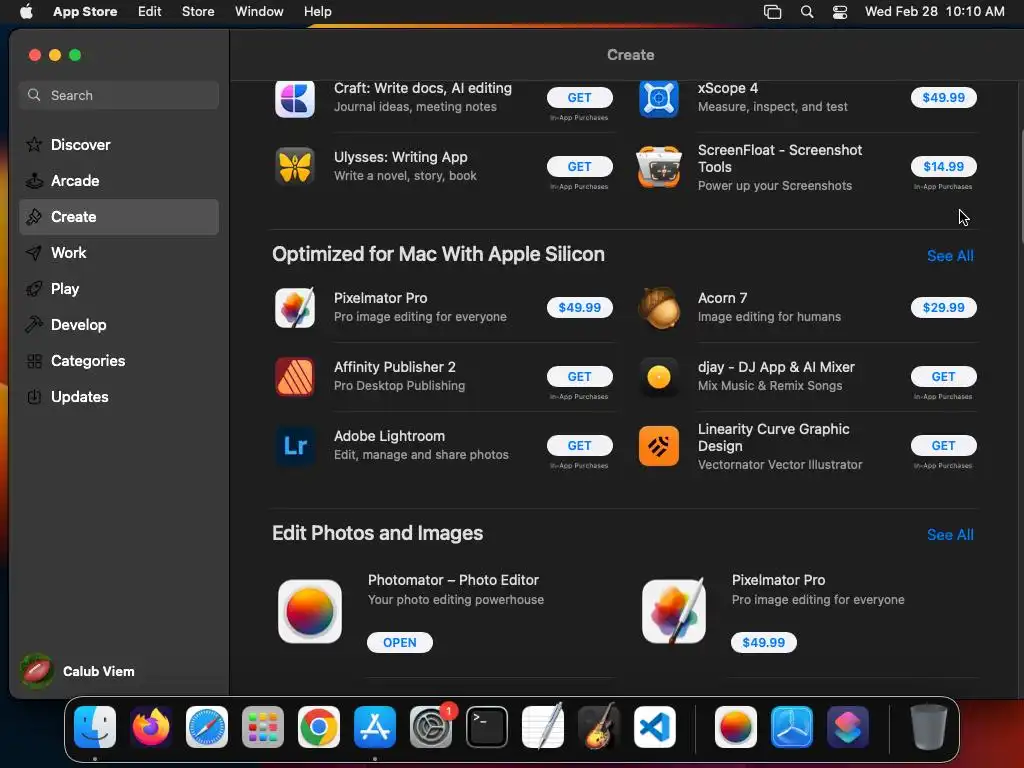Click GET for Ulysses: Writing App
Viewport: 1024px width, 768px height.
click(x=579, y=167)
